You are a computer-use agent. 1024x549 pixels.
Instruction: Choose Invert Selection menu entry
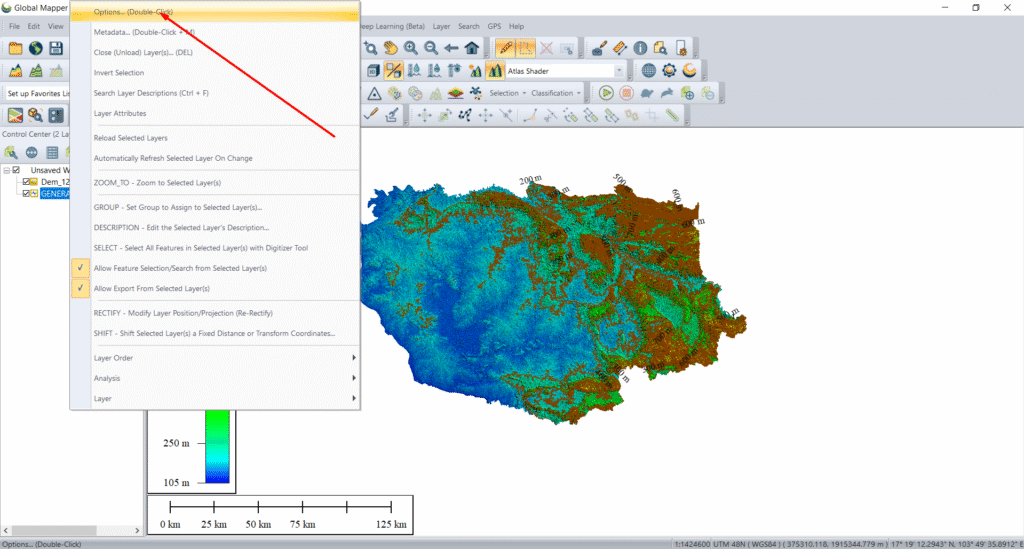215,72
